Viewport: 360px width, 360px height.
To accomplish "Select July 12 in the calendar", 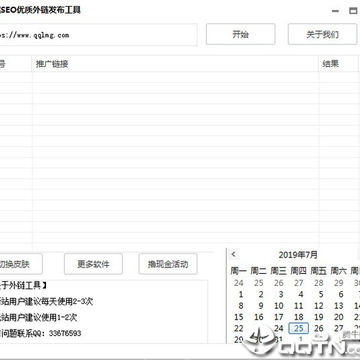I will pos(319,306).
